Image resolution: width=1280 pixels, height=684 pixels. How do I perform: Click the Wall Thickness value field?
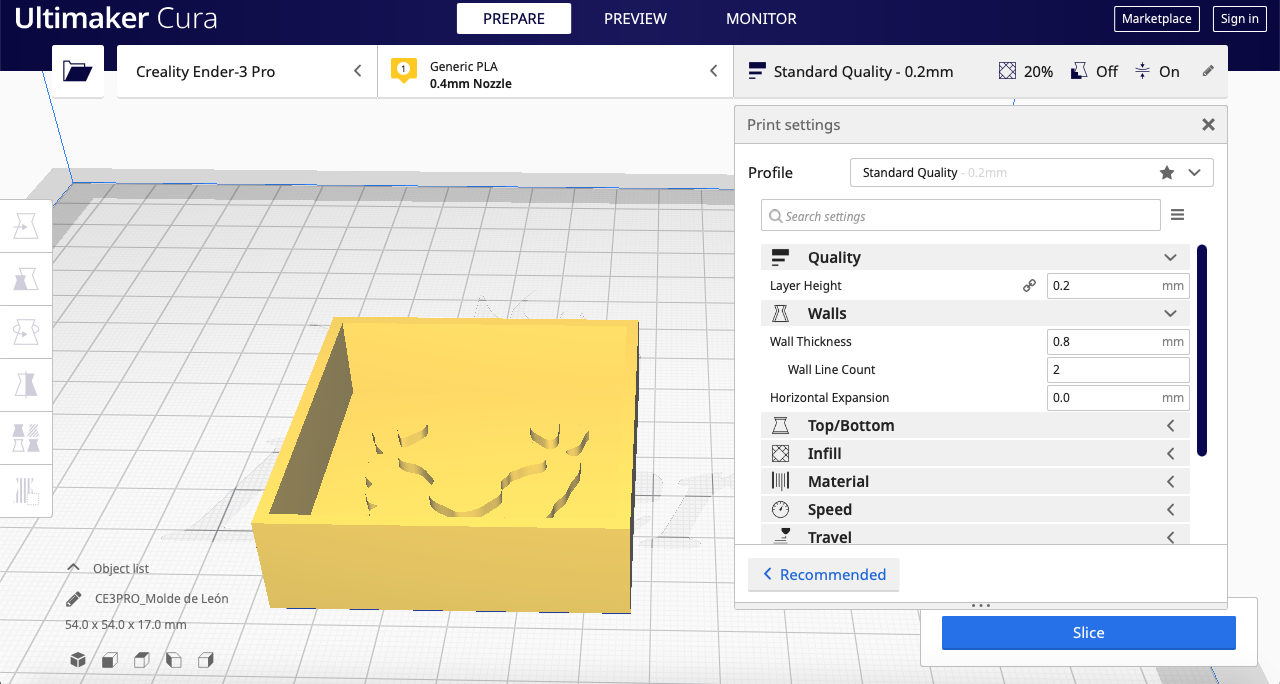pos(1118,341)
